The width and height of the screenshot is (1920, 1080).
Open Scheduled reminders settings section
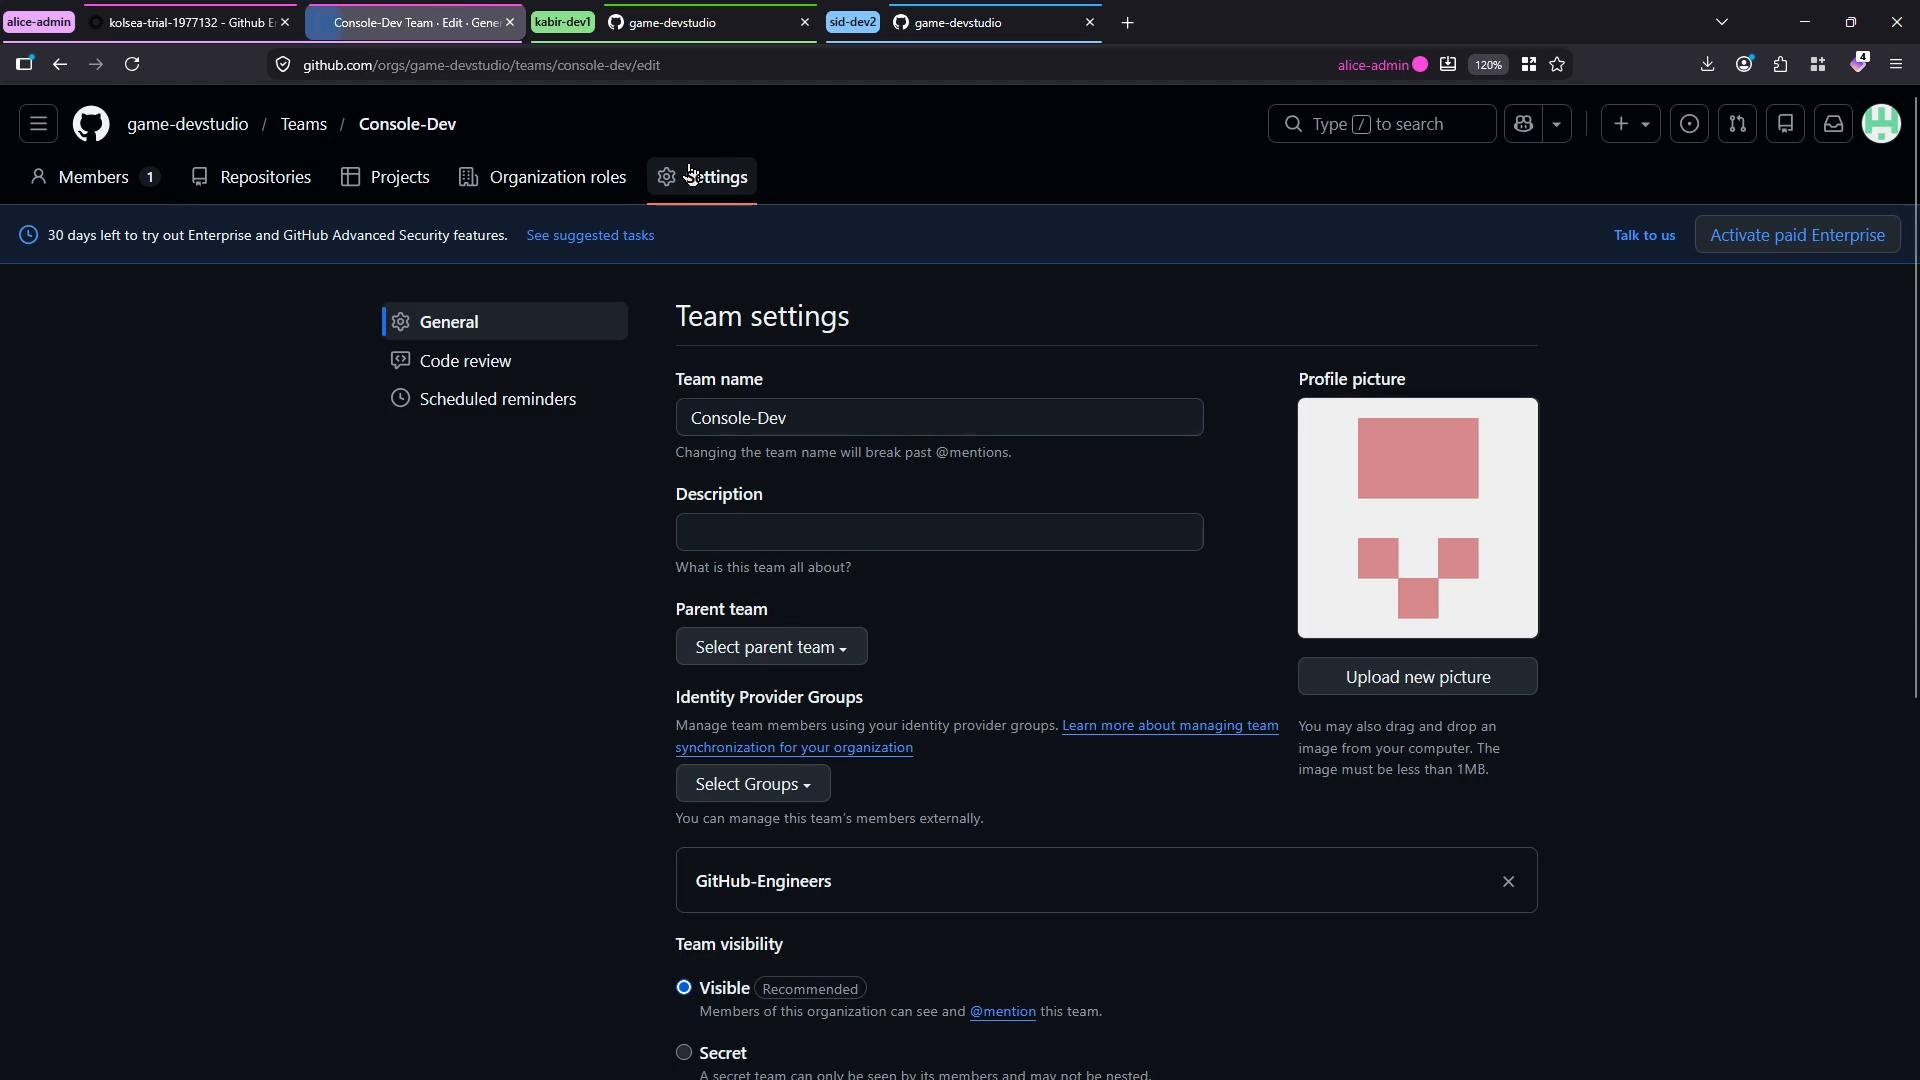coord(505,399)
